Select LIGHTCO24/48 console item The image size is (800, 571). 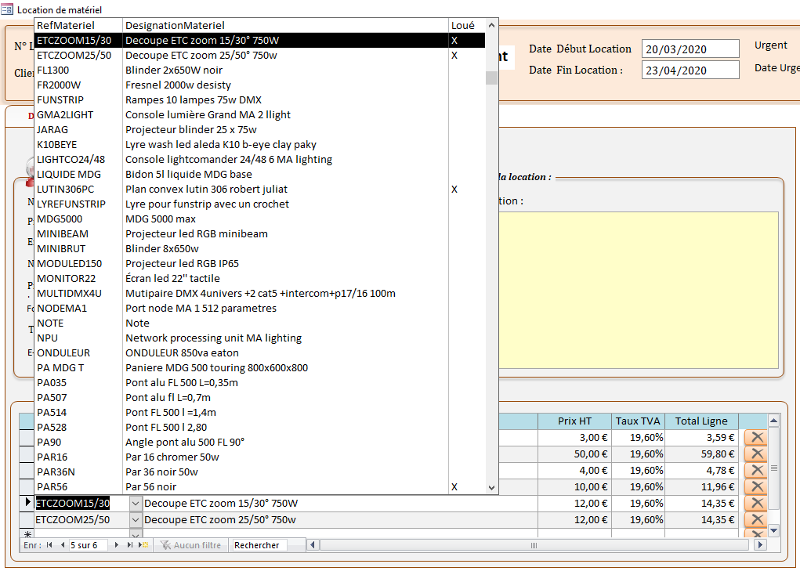click(260, 159)
